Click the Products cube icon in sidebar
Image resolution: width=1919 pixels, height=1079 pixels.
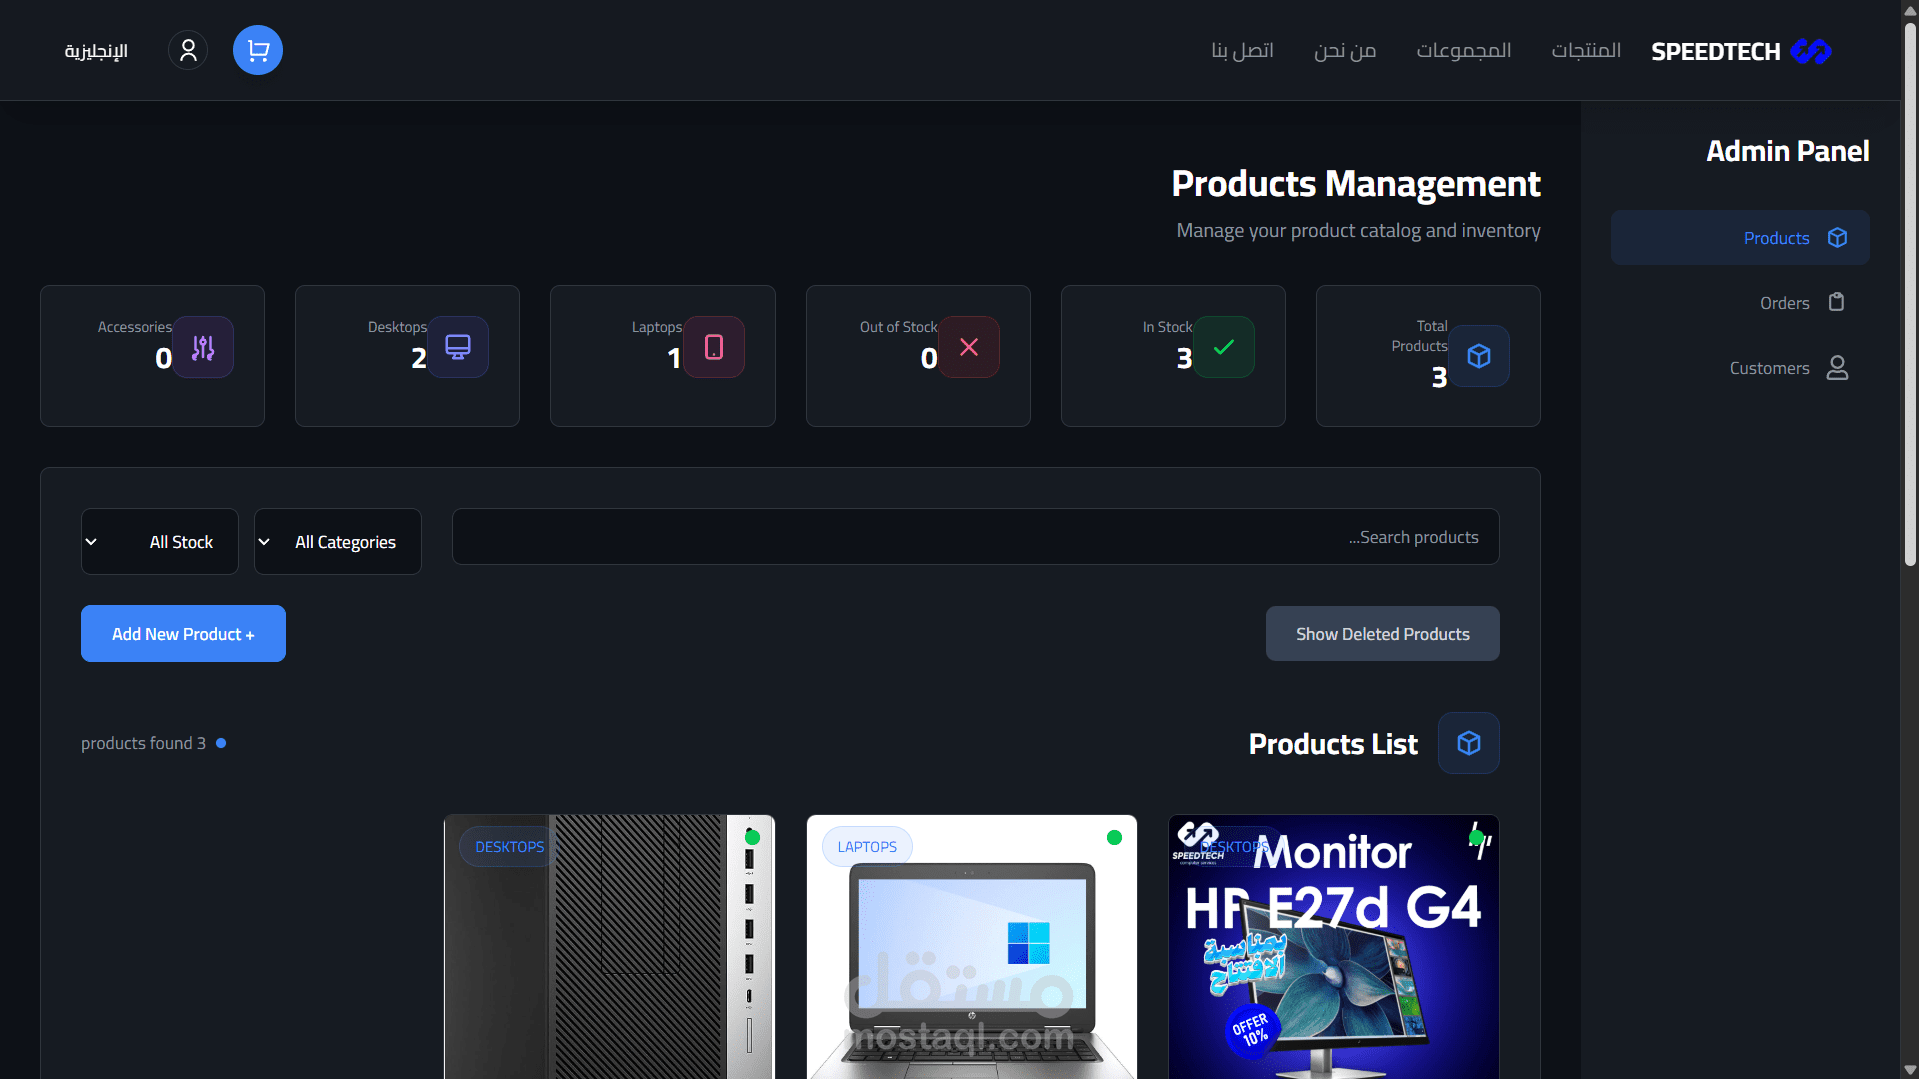[x=1837, y=238]
